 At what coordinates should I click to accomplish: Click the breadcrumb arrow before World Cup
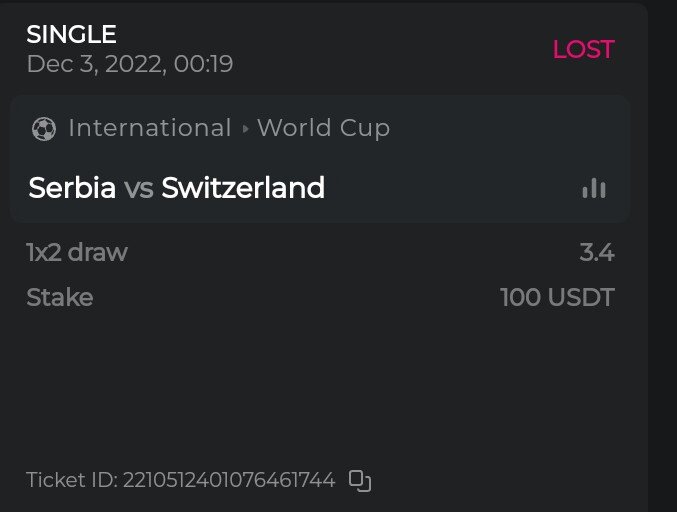(x=245, y=129)
